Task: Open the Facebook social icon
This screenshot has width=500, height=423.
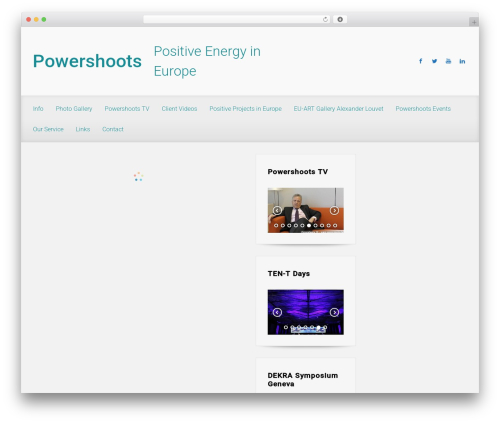Action: 421,61
